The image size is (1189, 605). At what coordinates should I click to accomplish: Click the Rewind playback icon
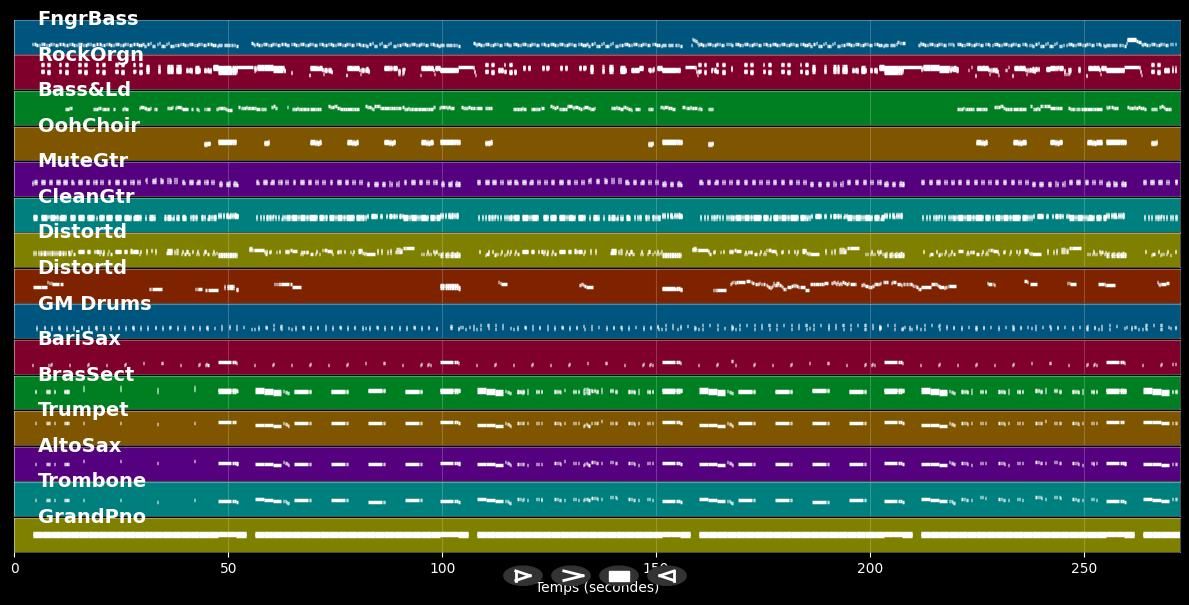click(665, 575)
